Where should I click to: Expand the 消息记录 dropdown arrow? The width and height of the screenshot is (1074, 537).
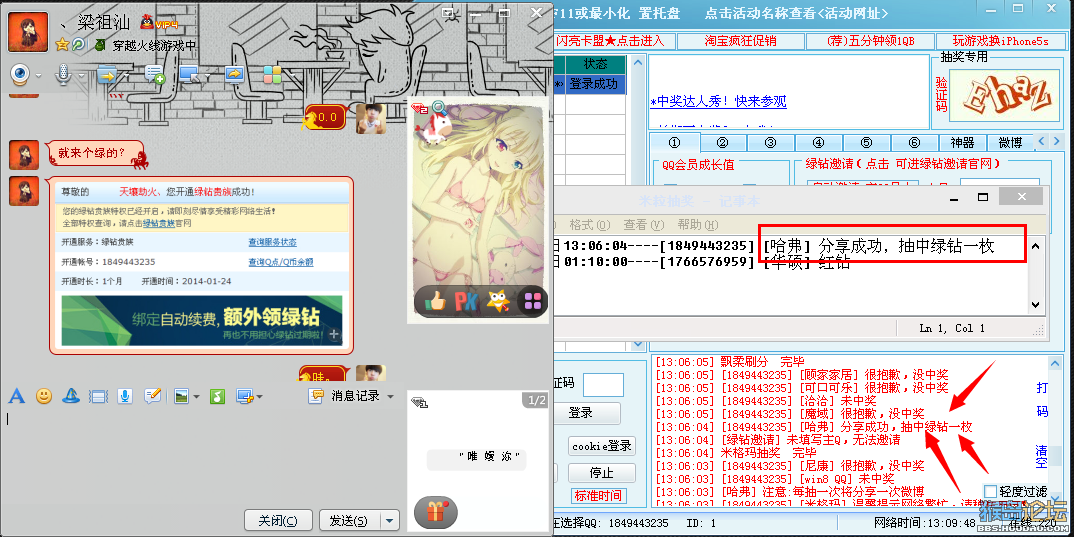[390, 397]
